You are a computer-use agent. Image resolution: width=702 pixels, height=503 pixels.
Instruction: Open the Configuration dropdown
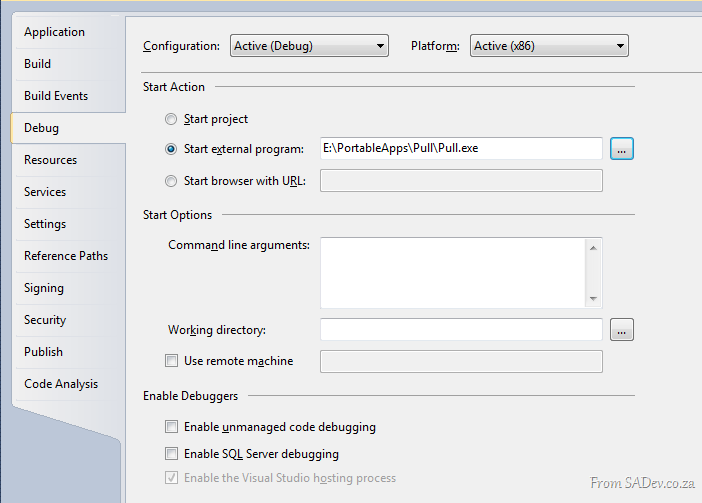(309, 46)
